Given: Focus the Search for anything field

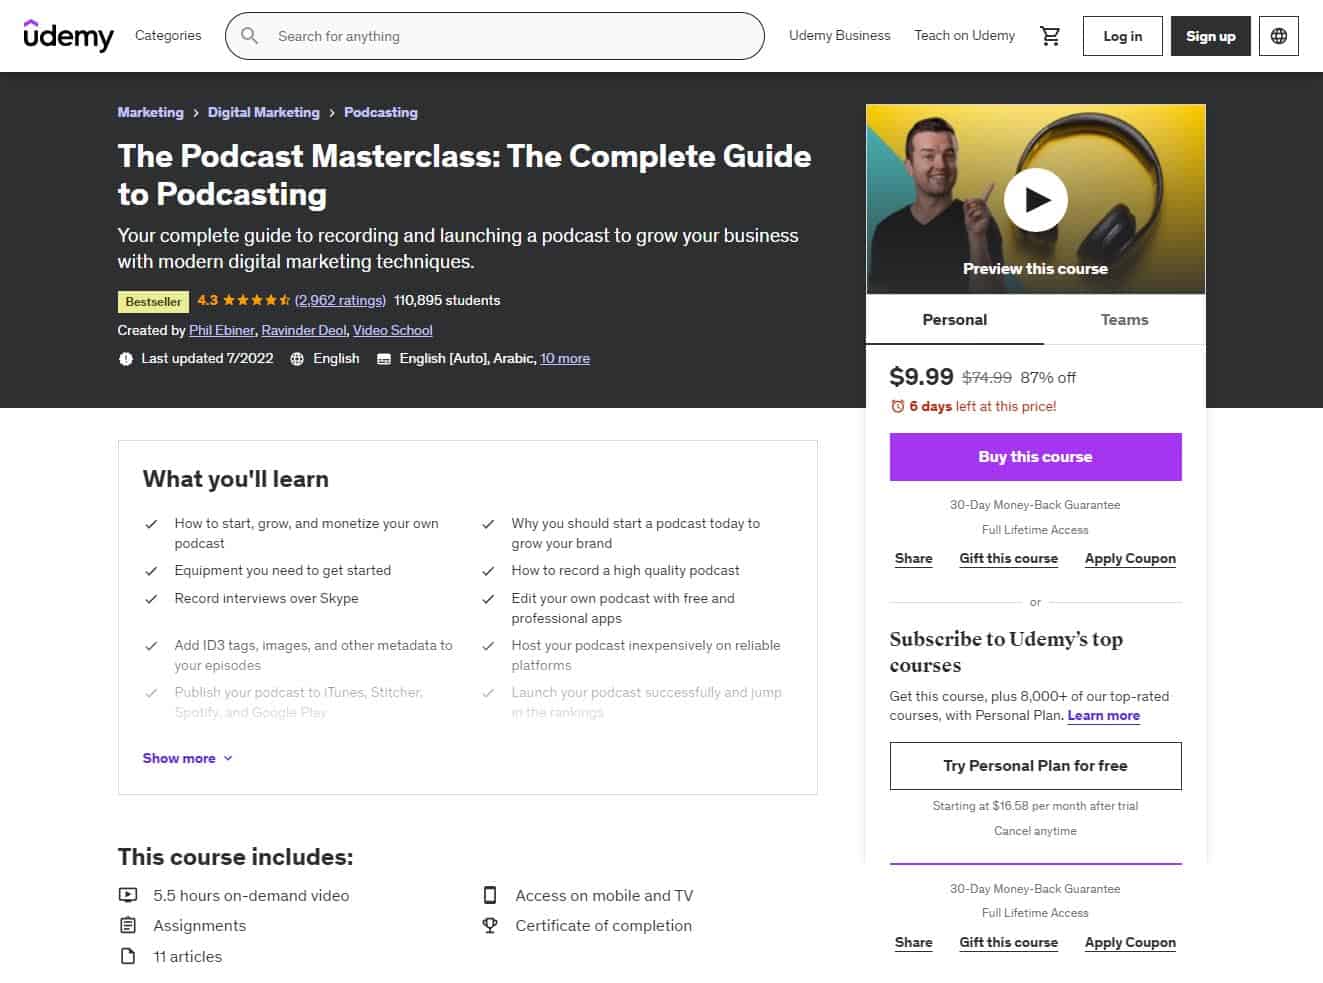Looking at the screenshot, I should point(495,36).
